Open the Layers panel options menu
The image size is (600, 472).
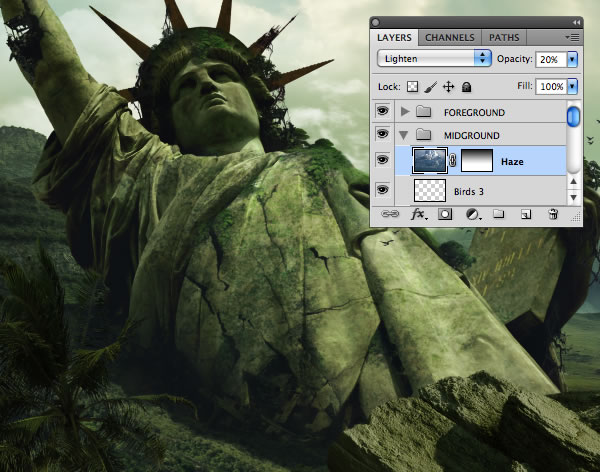[x=572, y=38]
